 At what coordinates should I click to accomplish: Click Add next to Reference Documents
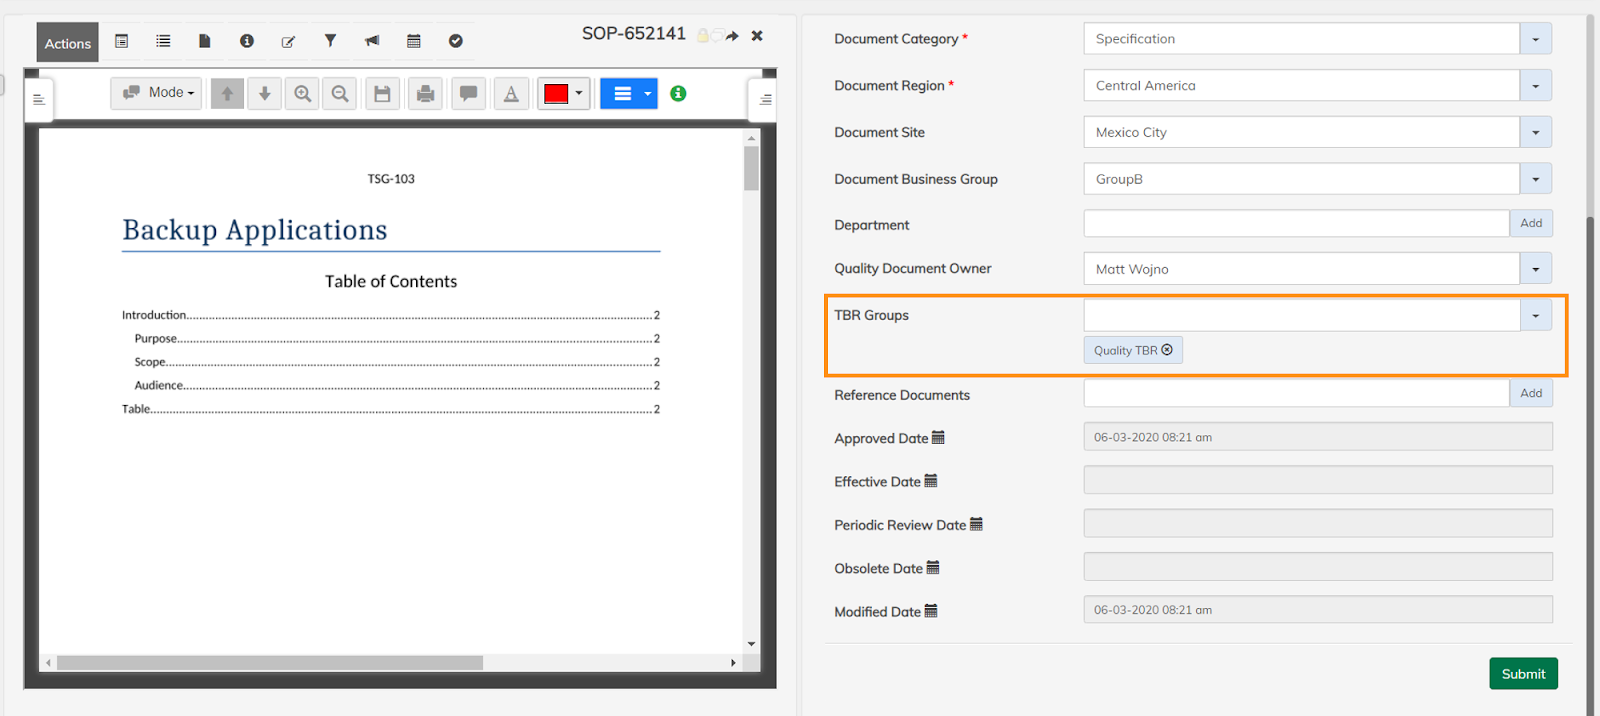pyautogui.click(x=1531, y=393)
